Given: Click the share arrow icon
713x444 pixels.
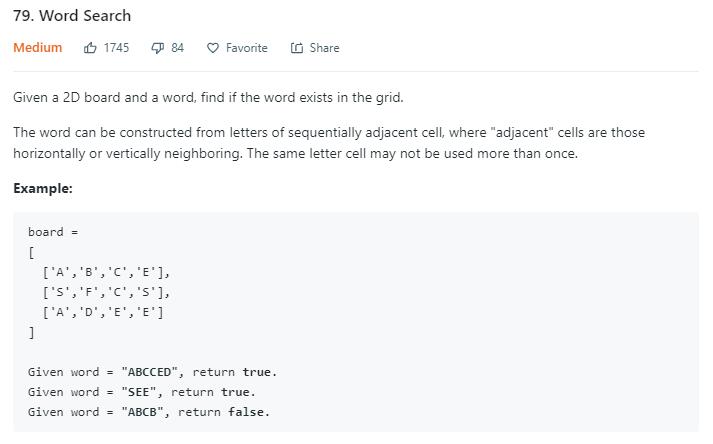Looking at the screenshot, I should click(297, 48).
